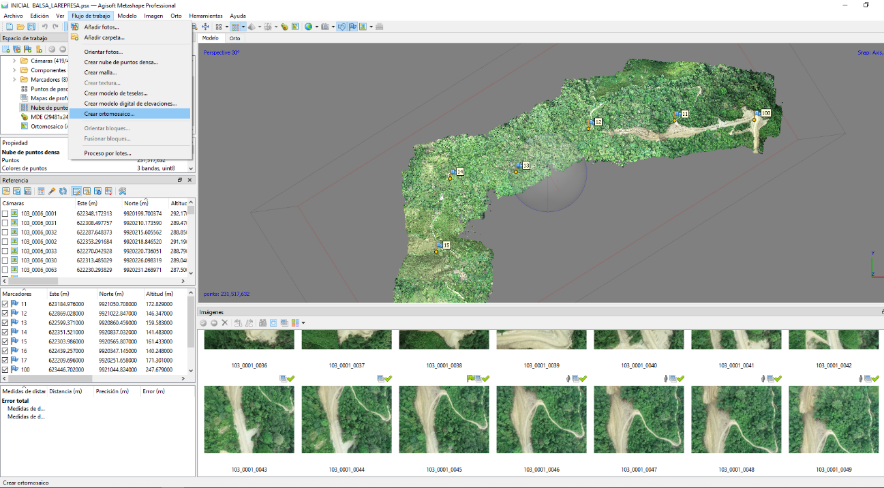Click the New project icon in the toolbar
This screenshot has width=884, height=488.
(8, 27)
